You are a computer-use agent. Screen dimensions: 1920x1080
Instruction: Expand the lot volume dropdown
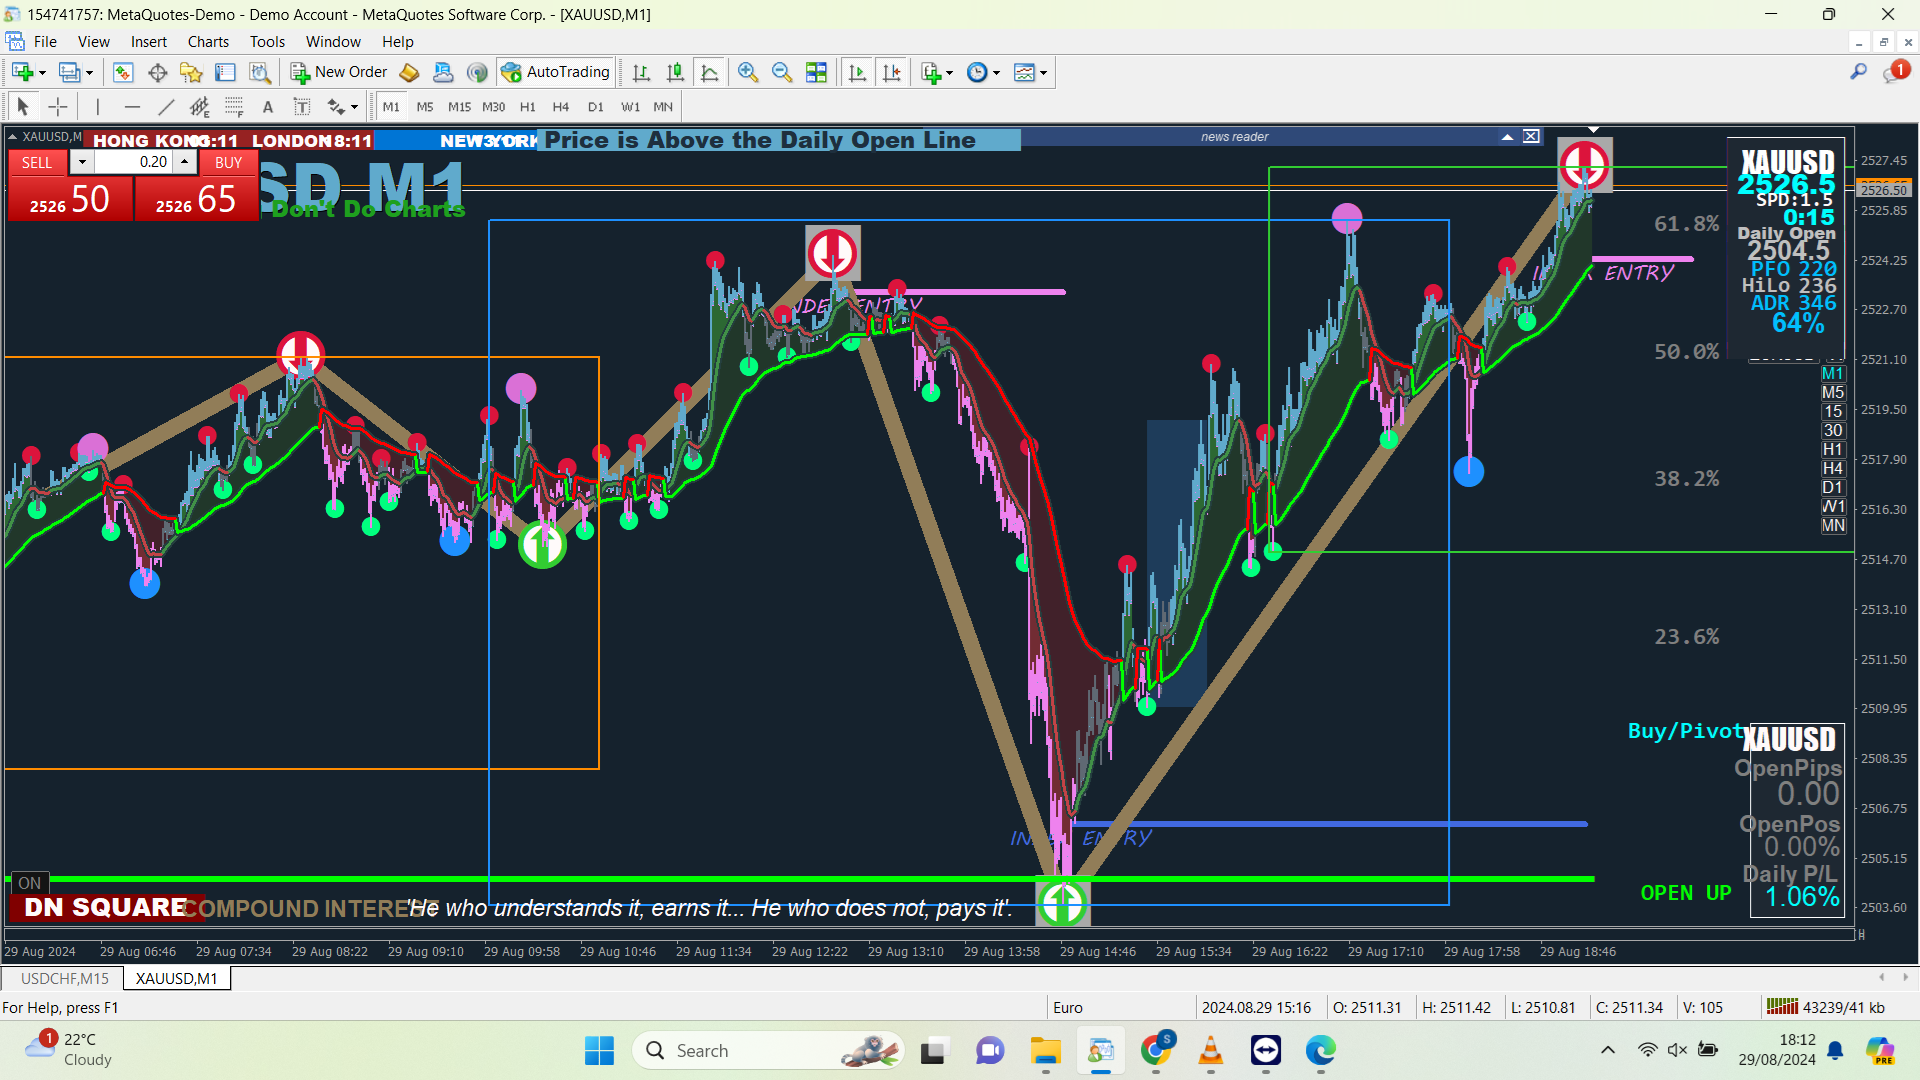click(x=82, y=162)
